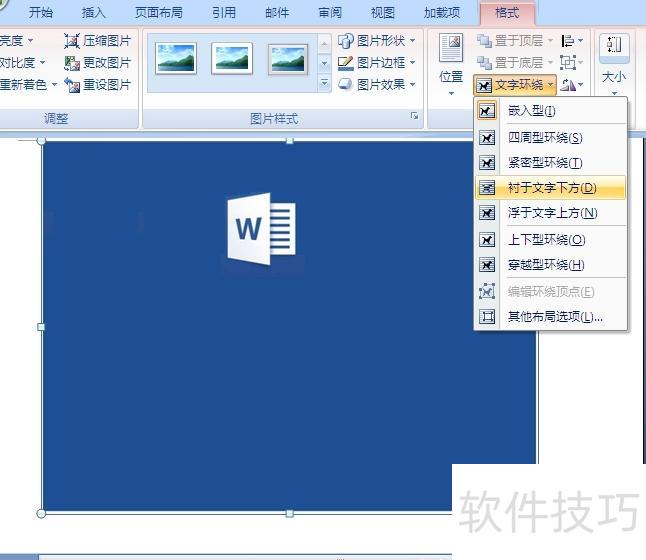Image resolution: width=646 pixels, height=560 pixels.
Task: Click icon next to 上下型环绕(O)
Action: [x=487, y=239]
